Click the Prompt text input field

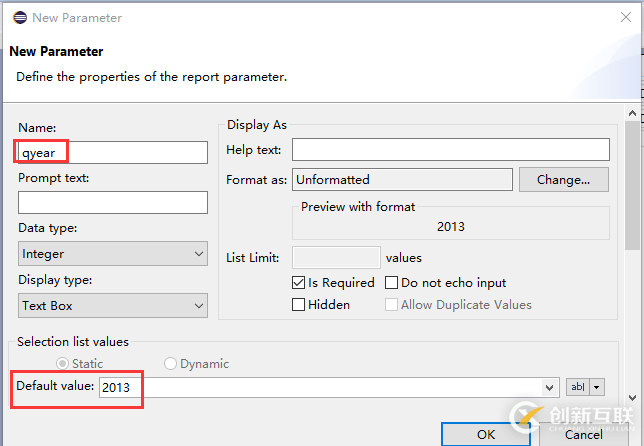[113, 202]
